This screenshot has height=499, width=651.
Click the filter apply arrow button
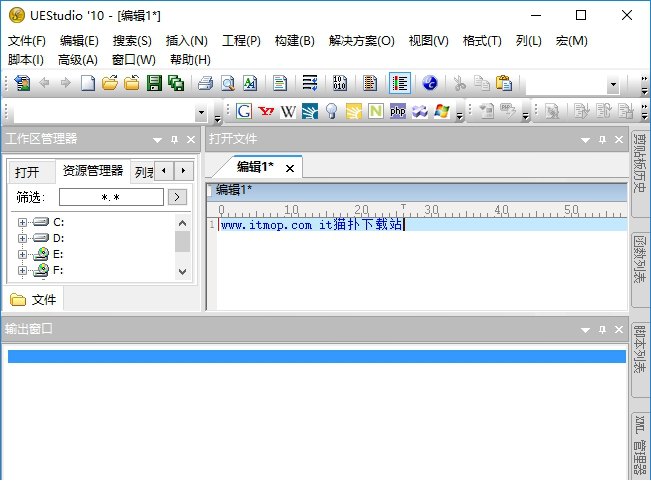click(x=177, y=197)
